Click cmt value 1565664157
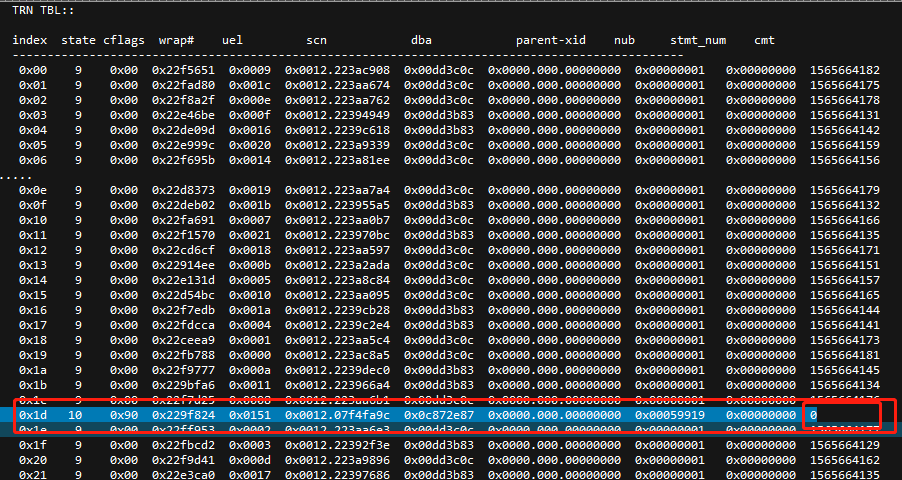The width and height of the screenshot is (902, 480). pyautogui.click(x=845, y=280)
